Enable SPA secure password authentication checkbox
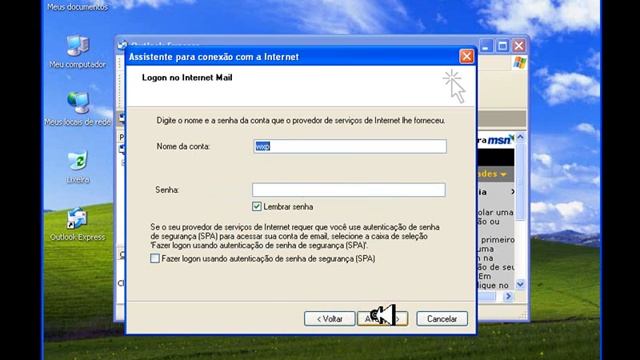The width and height of the screenshot is (640, 360). point(155,258)
